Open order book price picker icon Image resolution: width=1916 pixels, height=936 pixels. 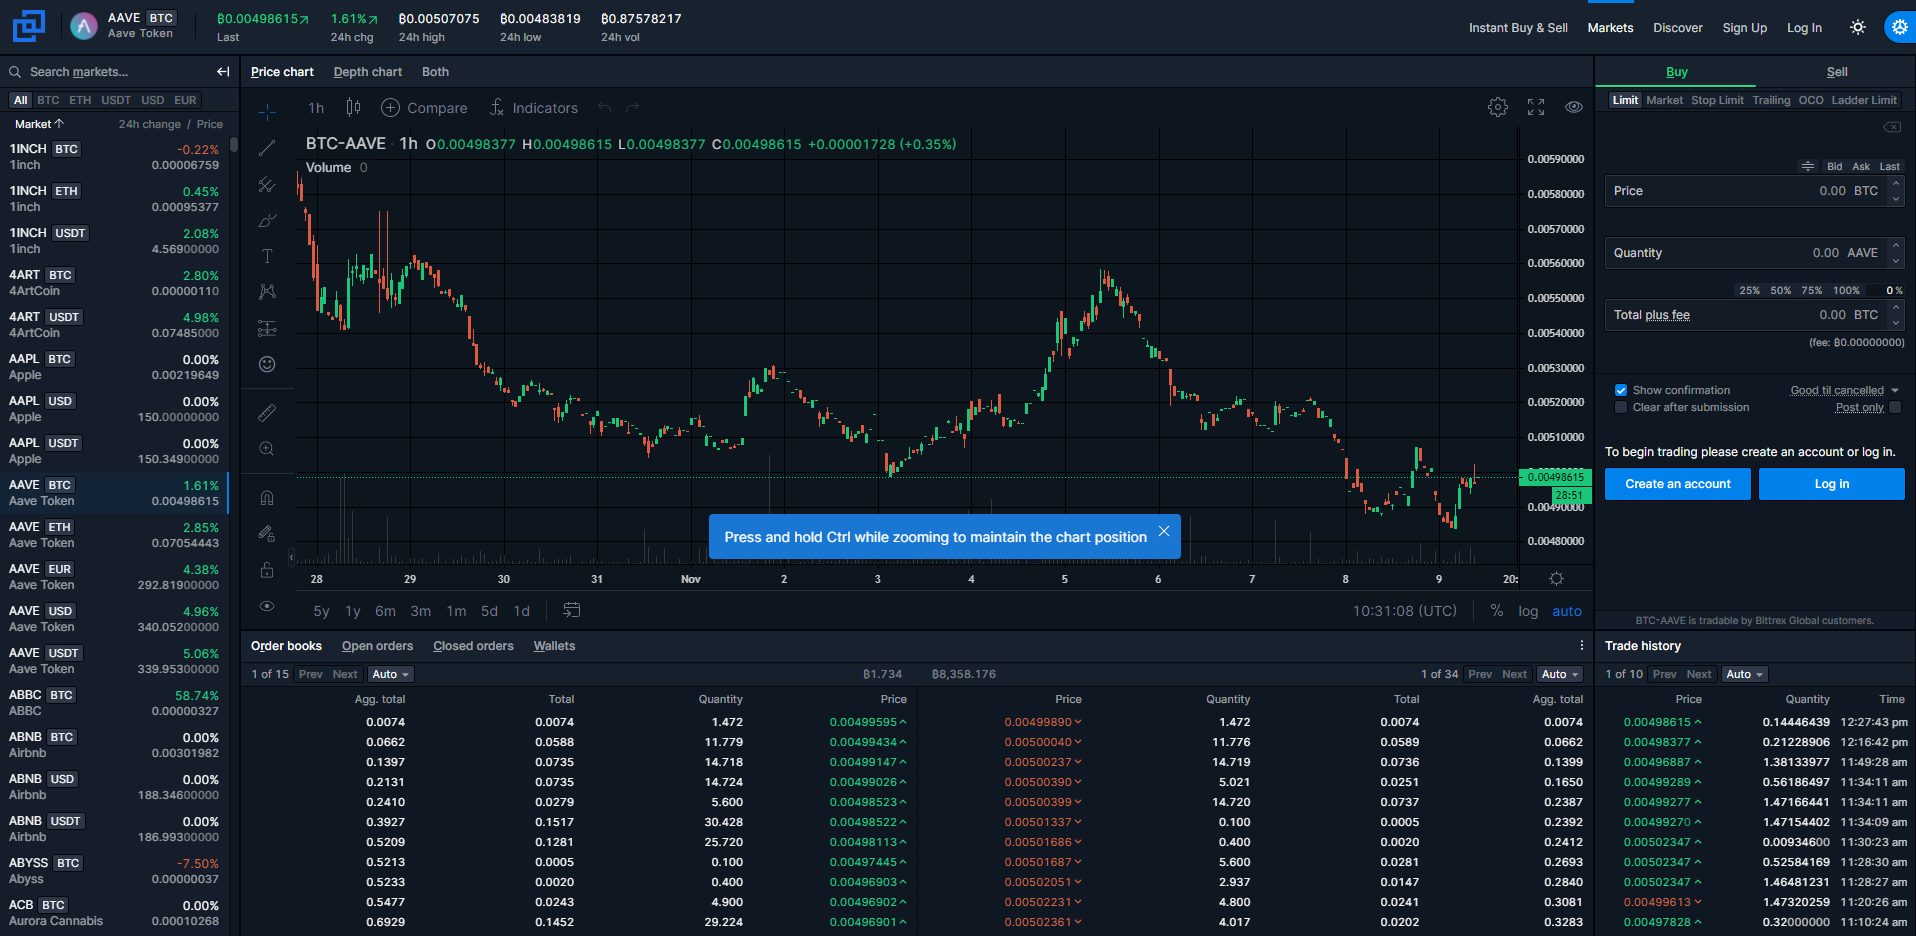click(1807, 166)
